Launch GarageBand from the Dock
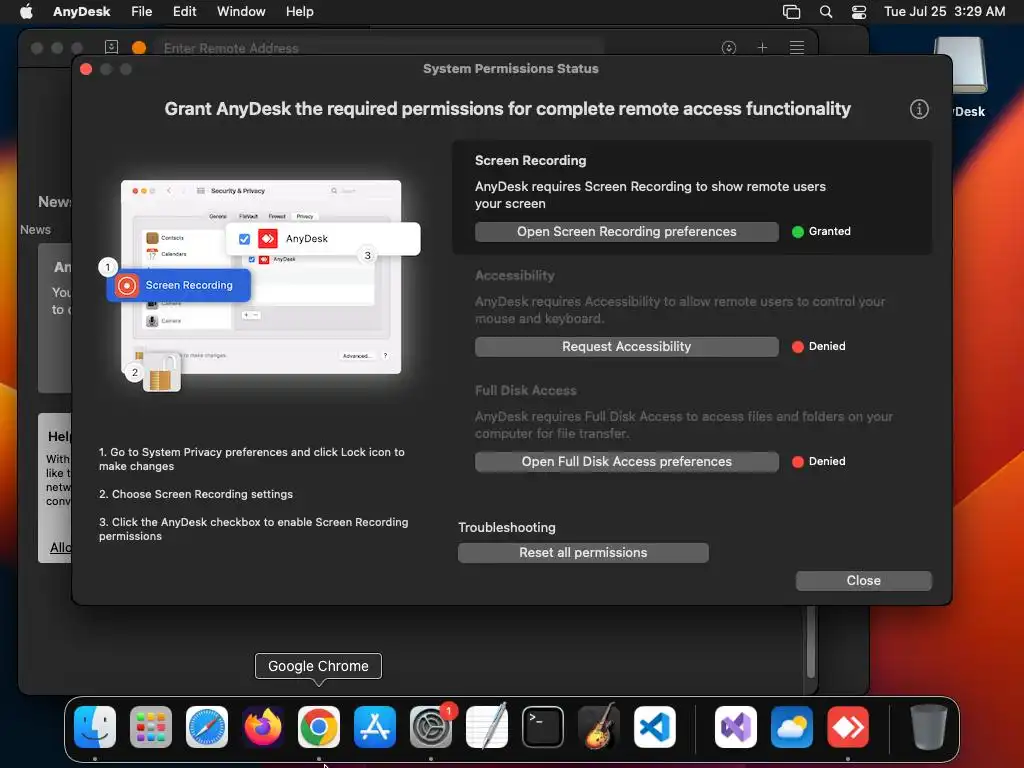This screenshot has width=1024, height=768. pos(599,727)
